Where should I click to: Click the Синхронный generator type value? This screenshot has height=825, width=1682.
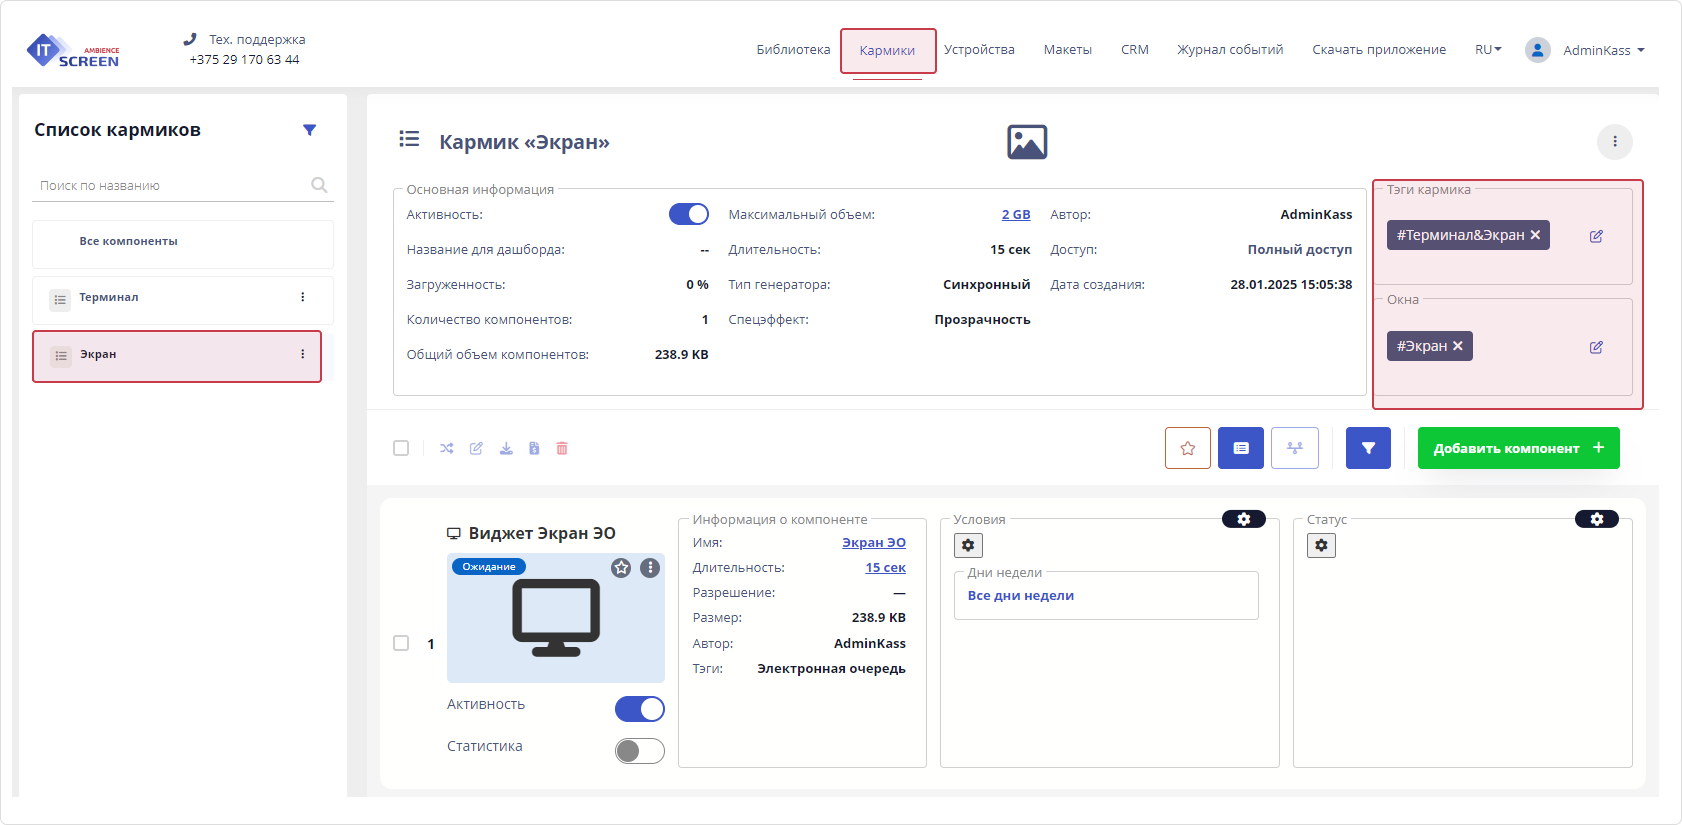(986, 285)
